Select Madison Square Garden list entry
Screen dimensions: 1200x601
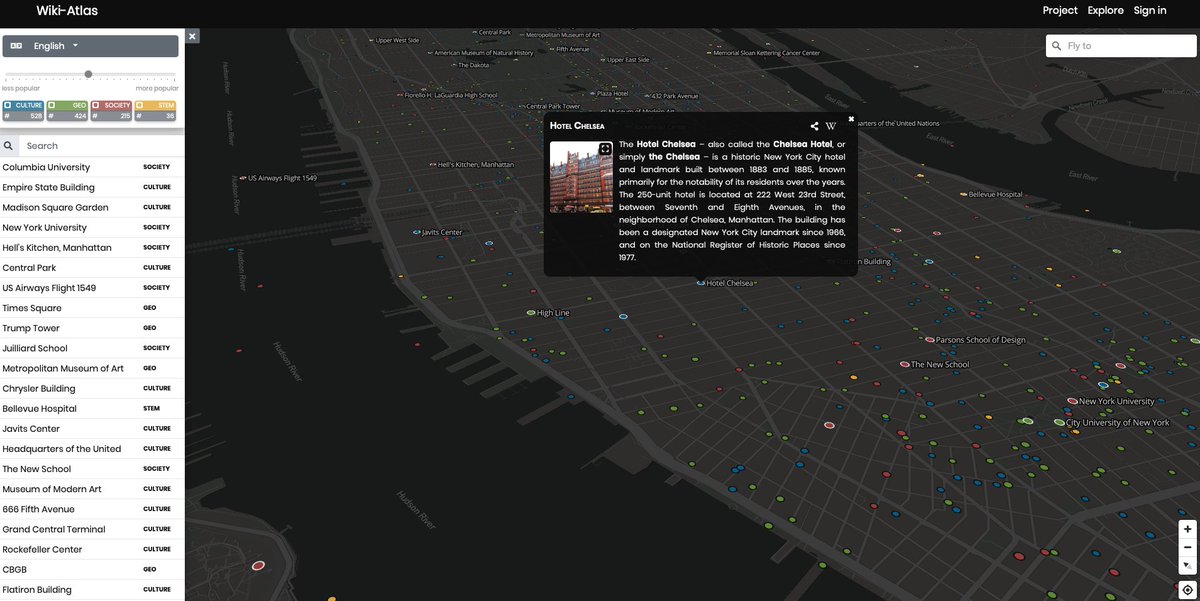pyautogui.click(x=92, y=207)
